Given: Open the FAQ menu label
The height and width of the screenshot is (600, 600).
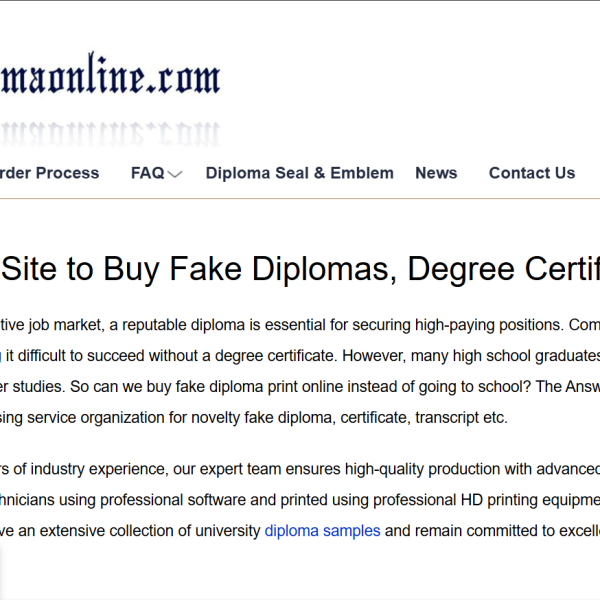Looking at the screenshot, I should 147,173.
